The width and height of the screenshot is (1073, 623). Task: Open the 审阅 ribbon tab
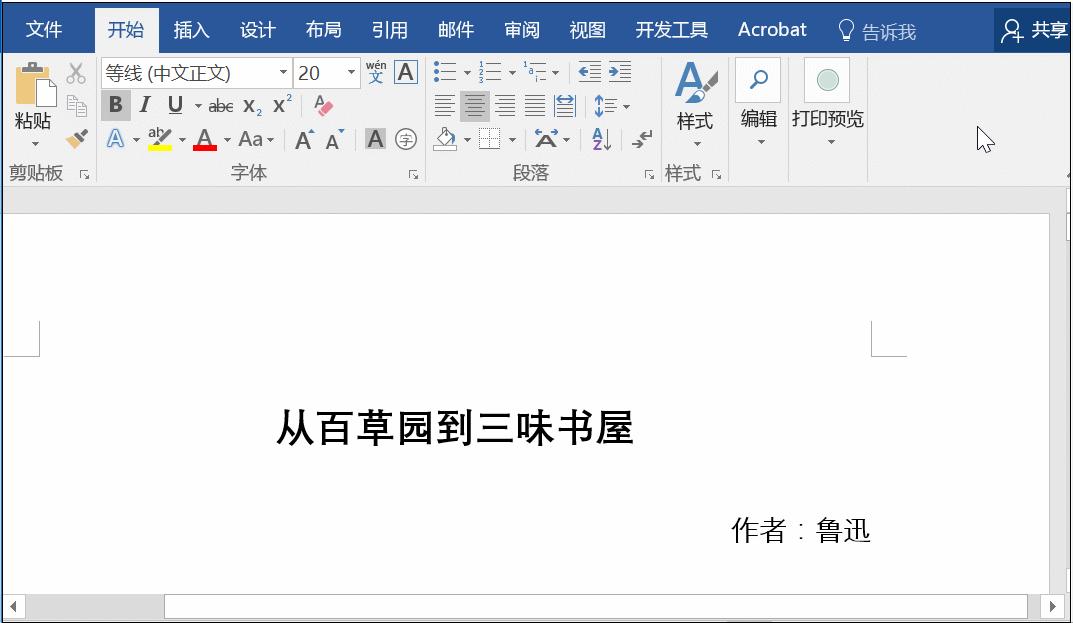pos(521,30)
